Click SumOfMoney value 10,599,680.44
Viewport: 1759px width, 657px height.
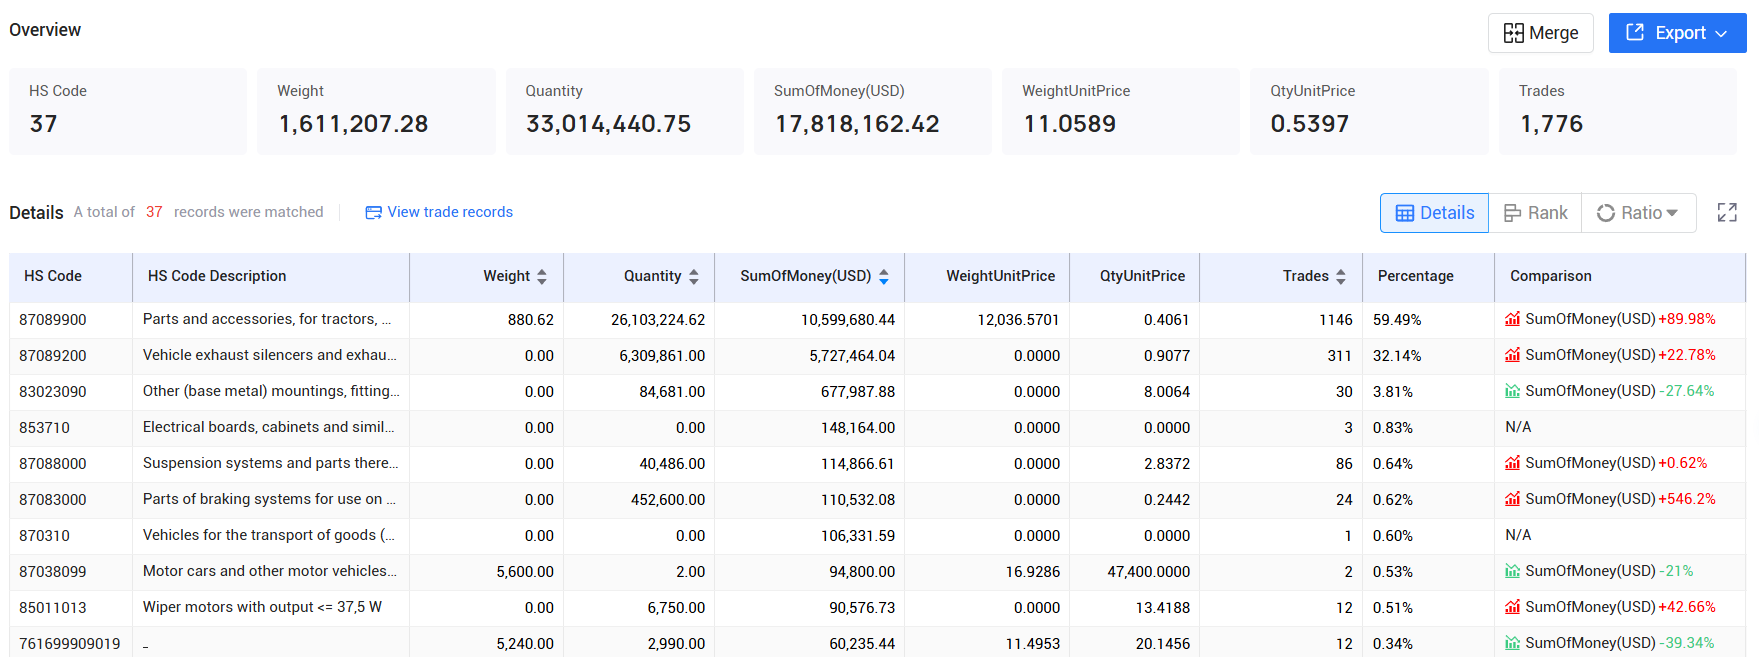(x=848, y=320)
